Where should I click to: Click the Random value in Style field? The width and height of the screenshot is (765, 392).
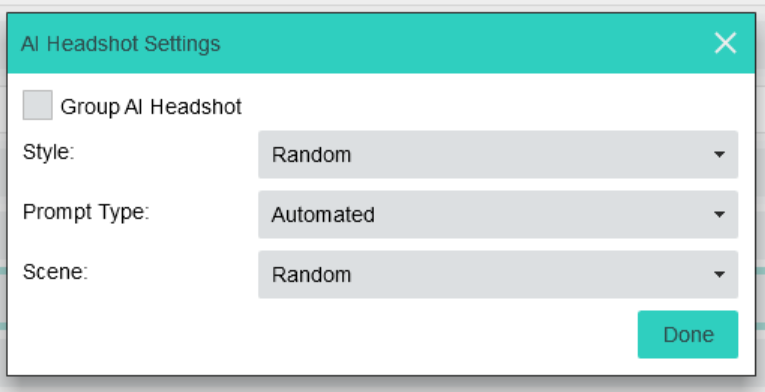pos(311,155)
